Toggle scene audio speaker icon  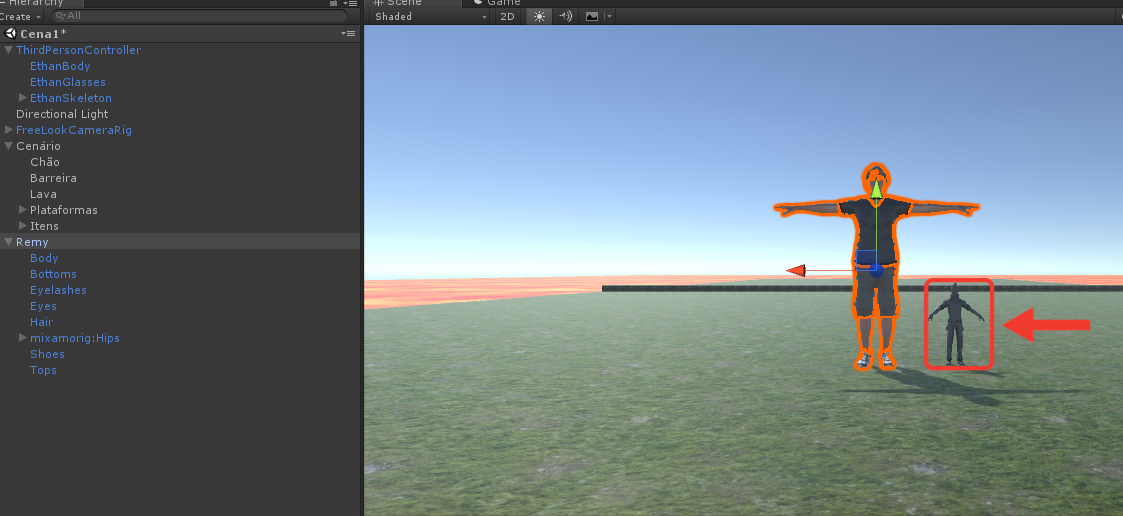coord(566,16)
